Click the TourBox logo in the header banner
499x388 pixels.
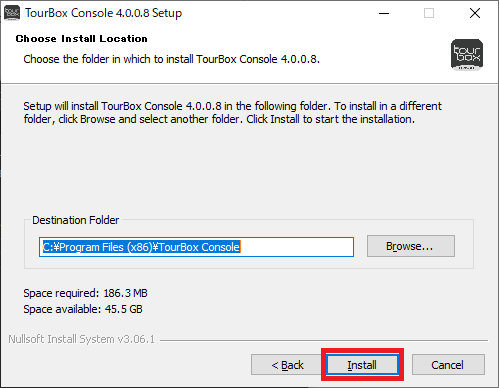click(467, 55)
